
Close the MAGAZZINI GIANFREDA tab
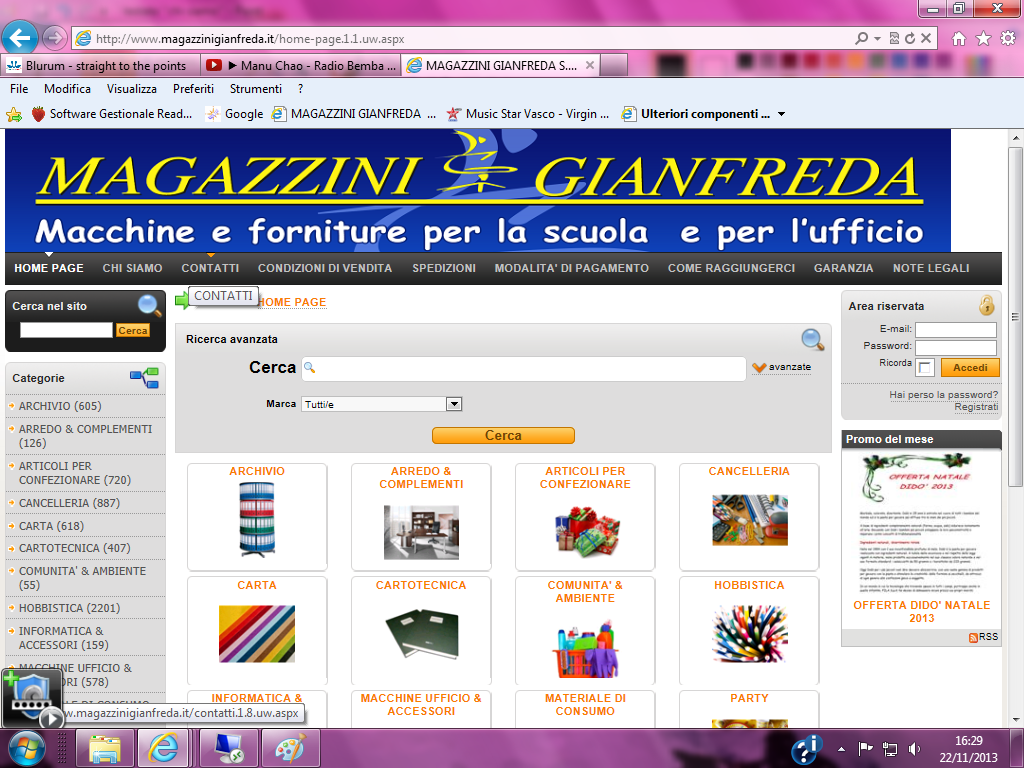tap(590, 65)
